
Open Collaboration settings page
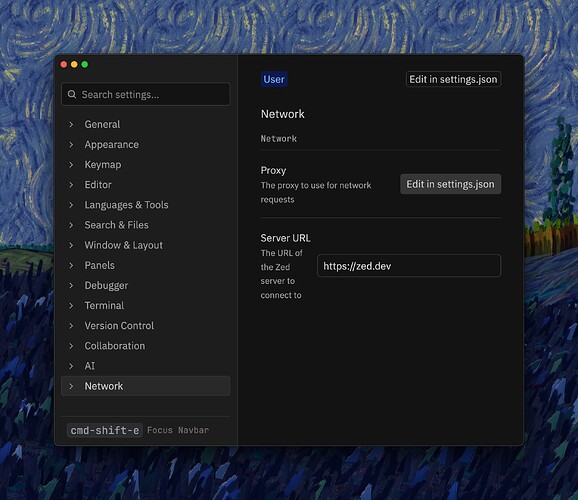(115, 346)
